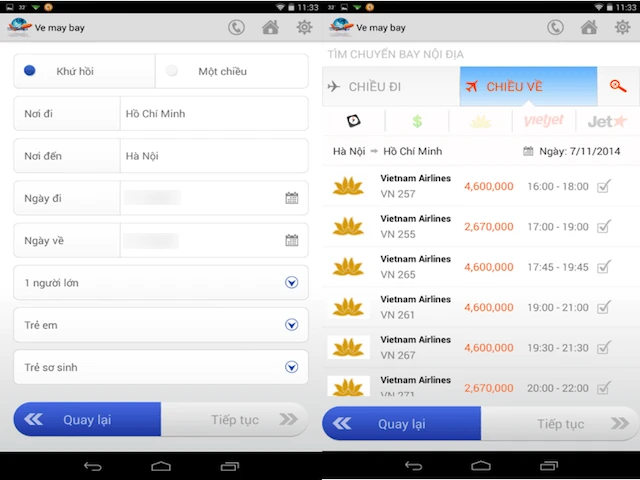
Task: Select the 16:00 - 18:00 flight time
Action: (x=558, y=187)
